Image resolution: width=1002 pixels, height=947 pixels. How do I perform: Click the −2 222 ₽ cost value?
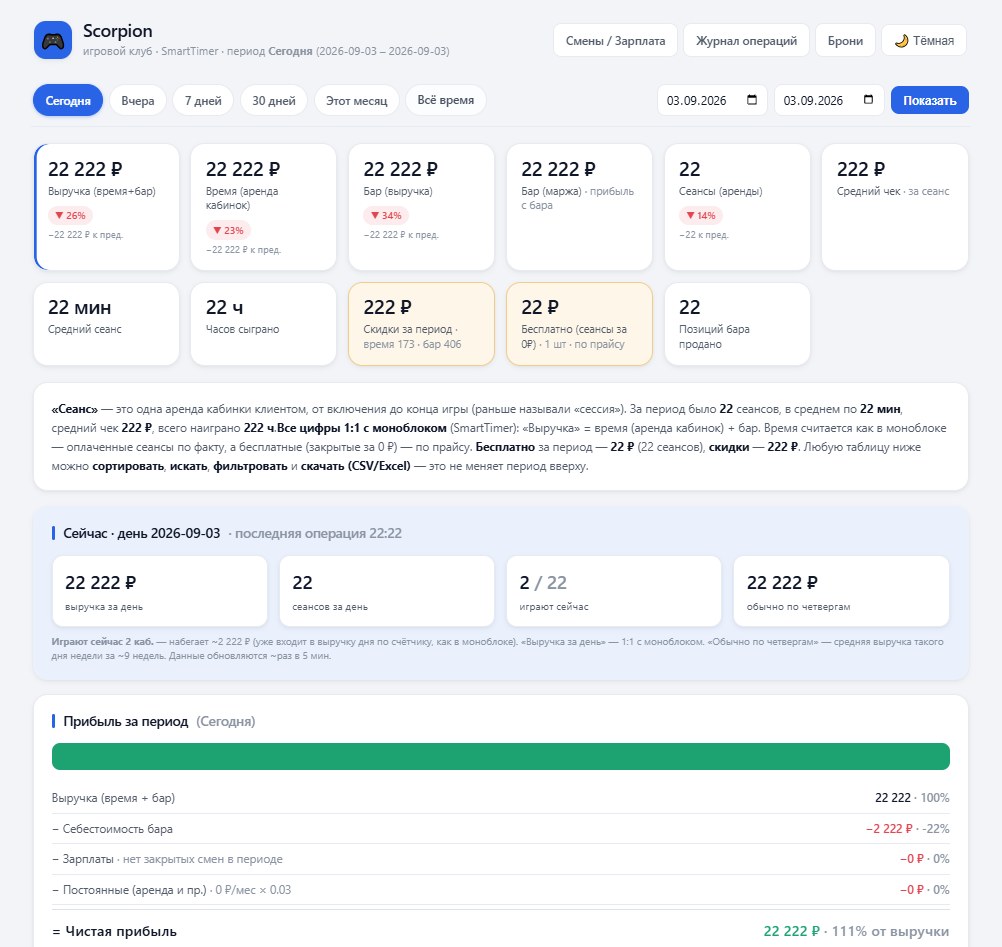point(889,829)
